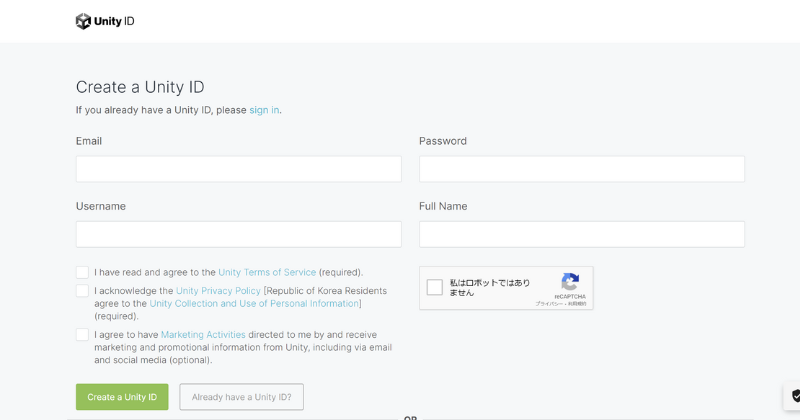800x420 pixels.
Task: Focus the Username input field
Action: [x=239, y=234]
